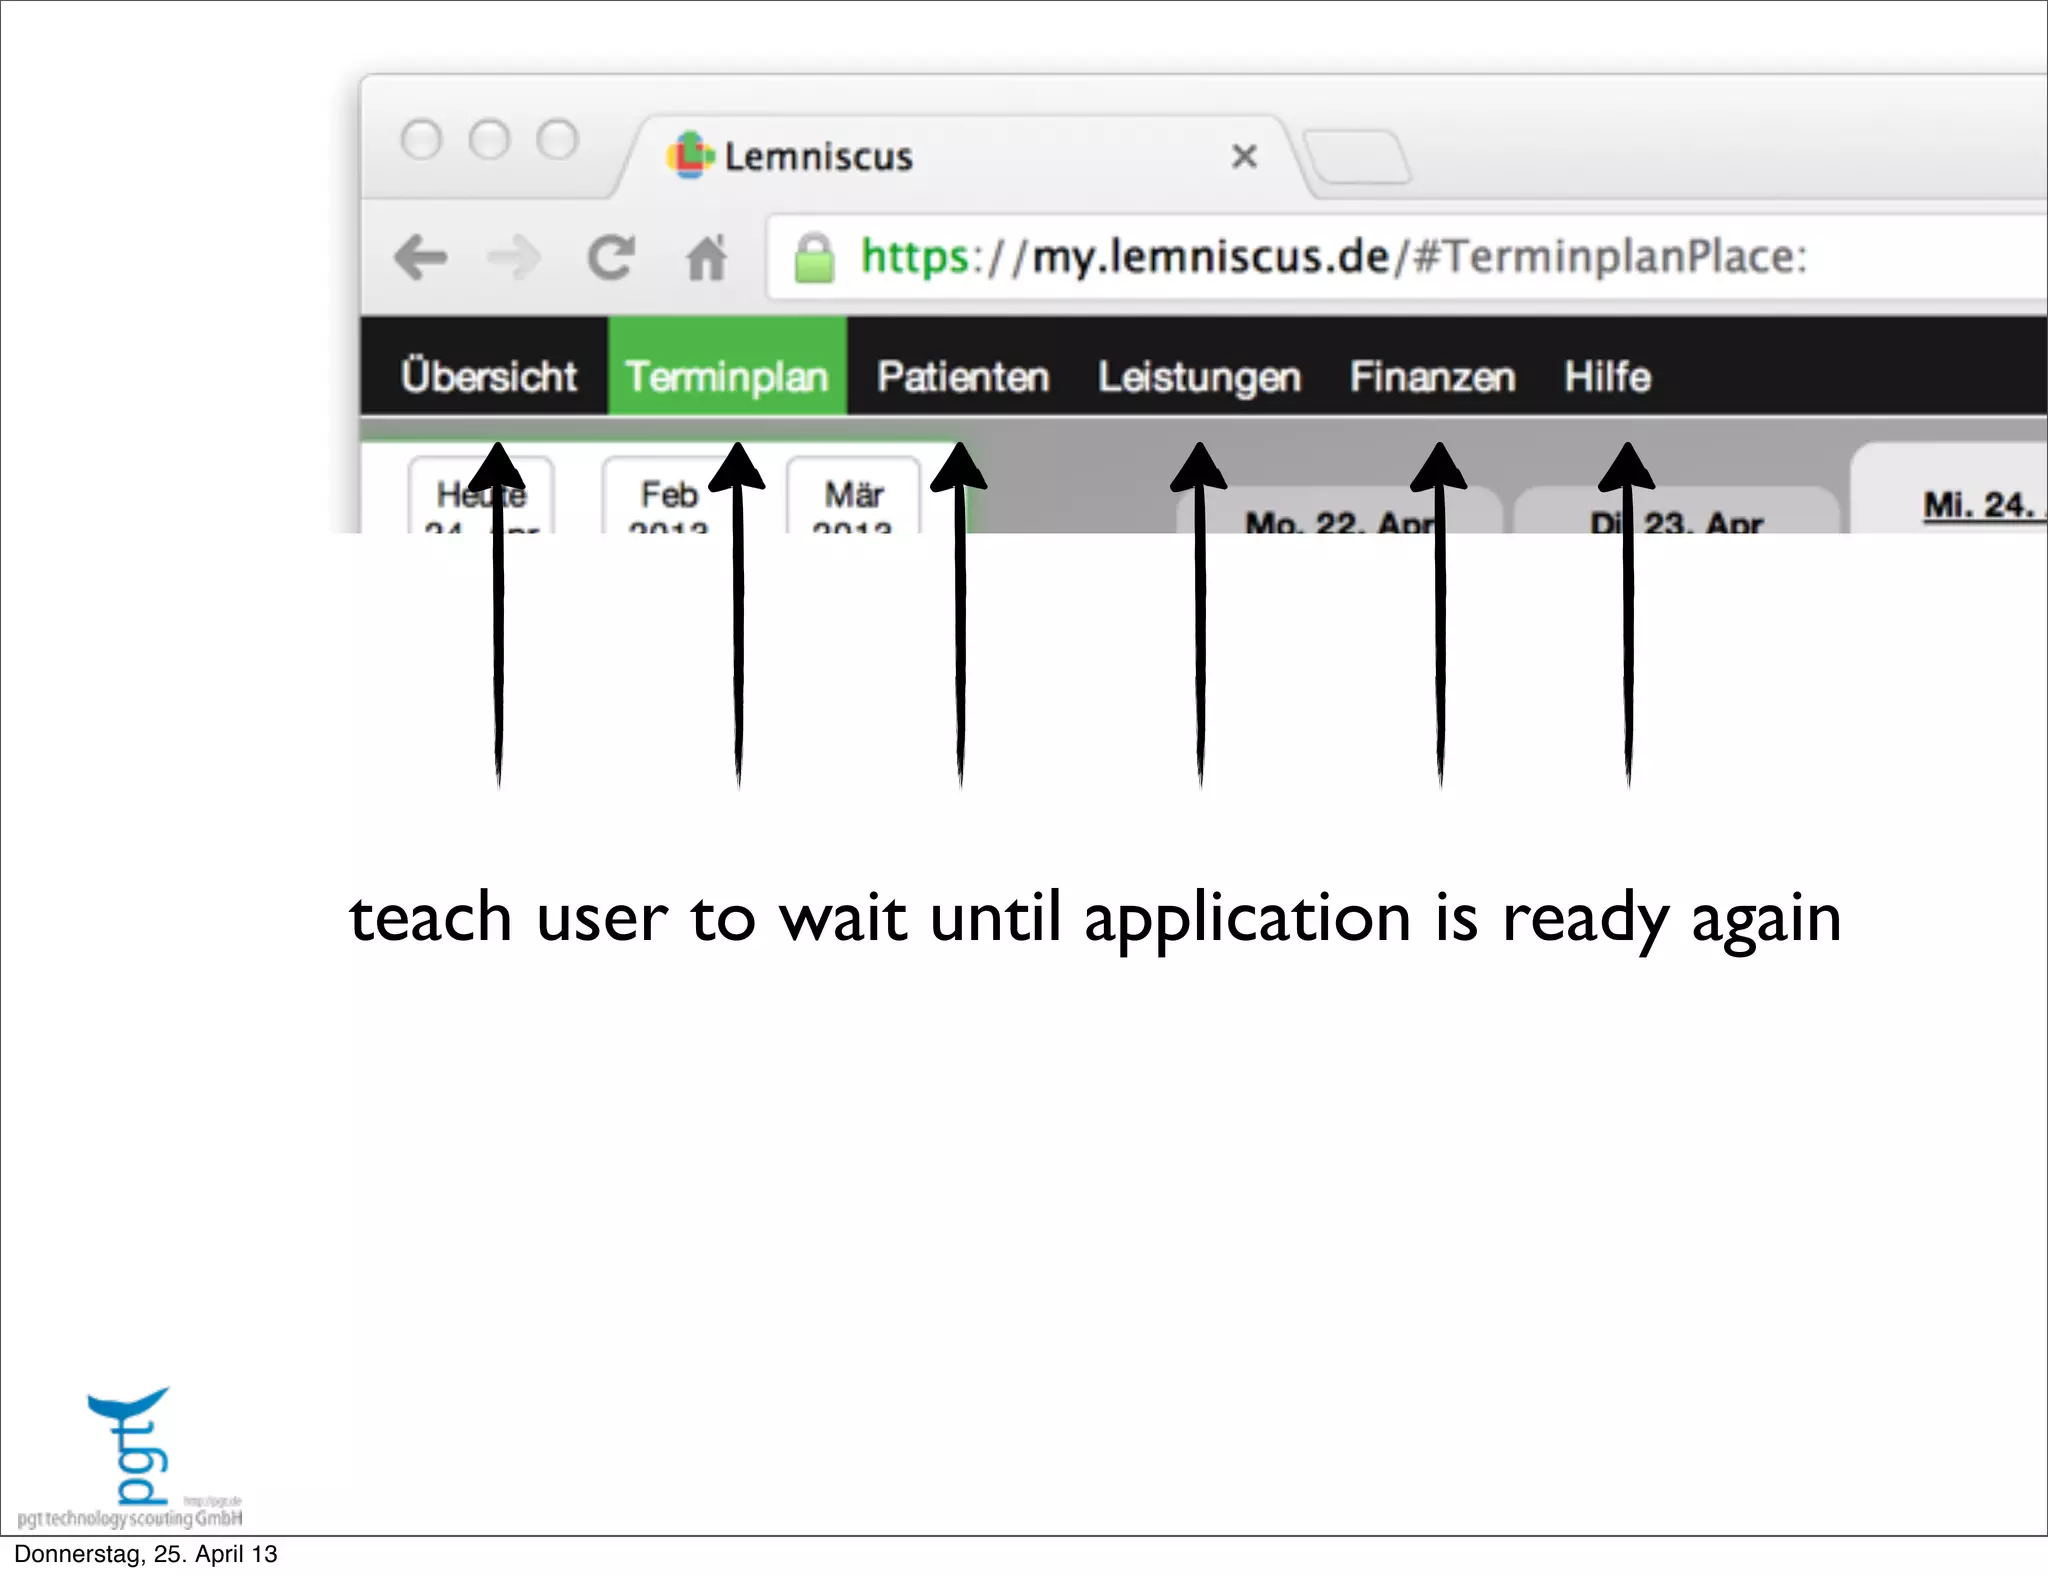Jump to the Feb month button
The image size is (2048, 1576).
(668, 496)
